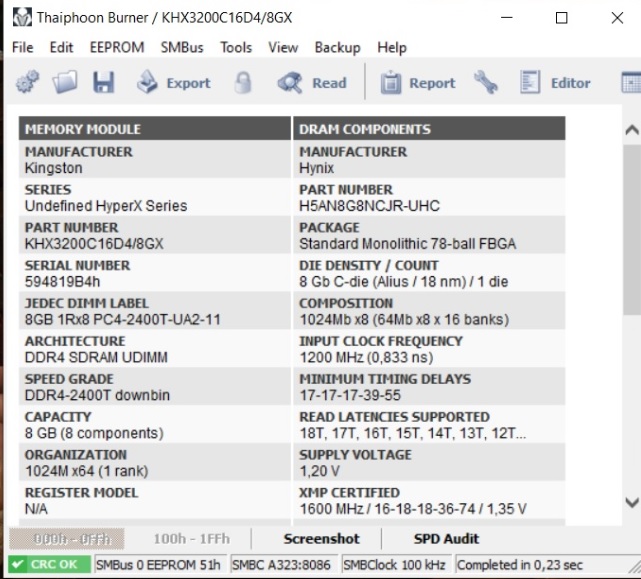Click the composition 1024Mb x8 value
The height and width of the screenshot is (579, 641).
tap(404, 319)
